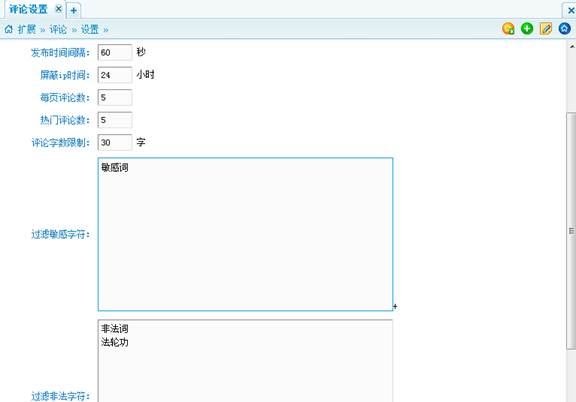Click the 秒 unit text
Viewport: 576px width, 402px height.
pyautogui.click(x=141, y=52)
